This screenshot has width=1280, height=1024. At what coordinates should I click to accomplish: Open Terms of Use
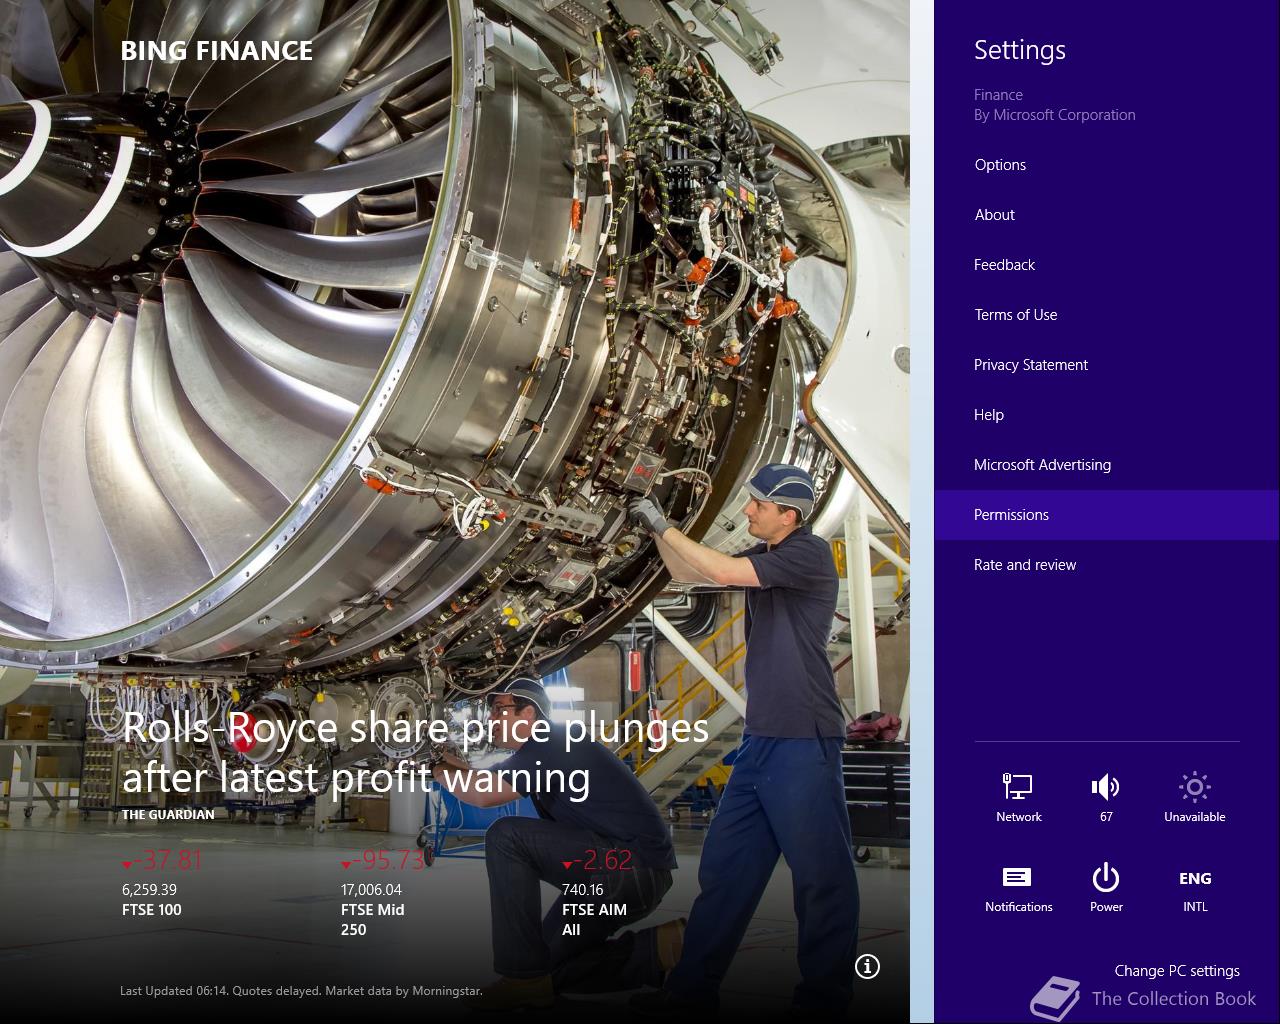1107,315
